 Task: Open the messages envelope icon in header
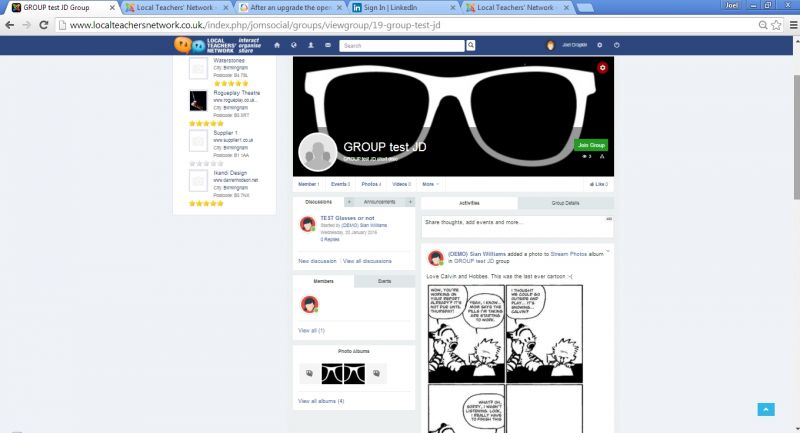(x=328, y=45)
